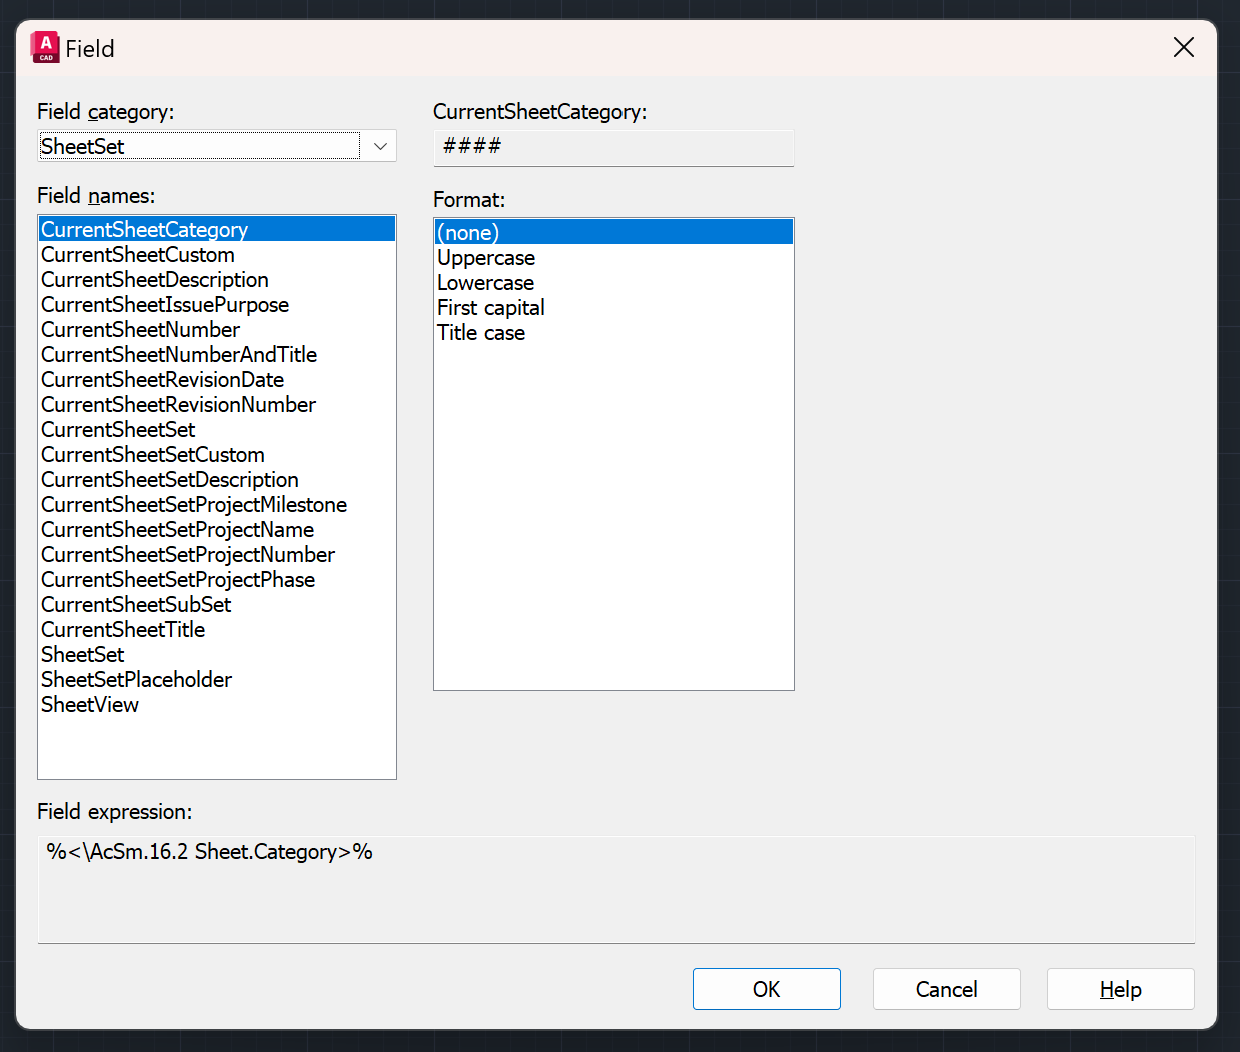Pick CurrentSheetRevisionDate field name

click(162, 380)
